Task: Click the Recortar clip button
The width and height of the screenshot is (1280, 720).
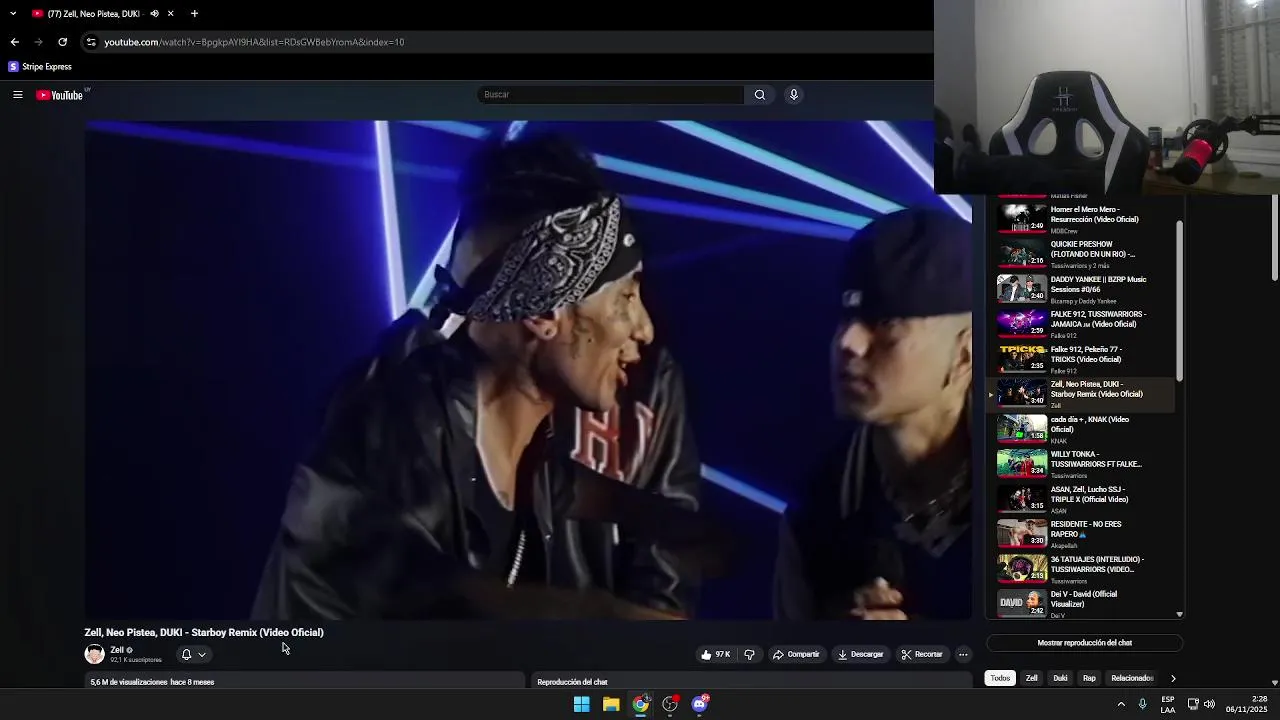Action: coord(922,655)
